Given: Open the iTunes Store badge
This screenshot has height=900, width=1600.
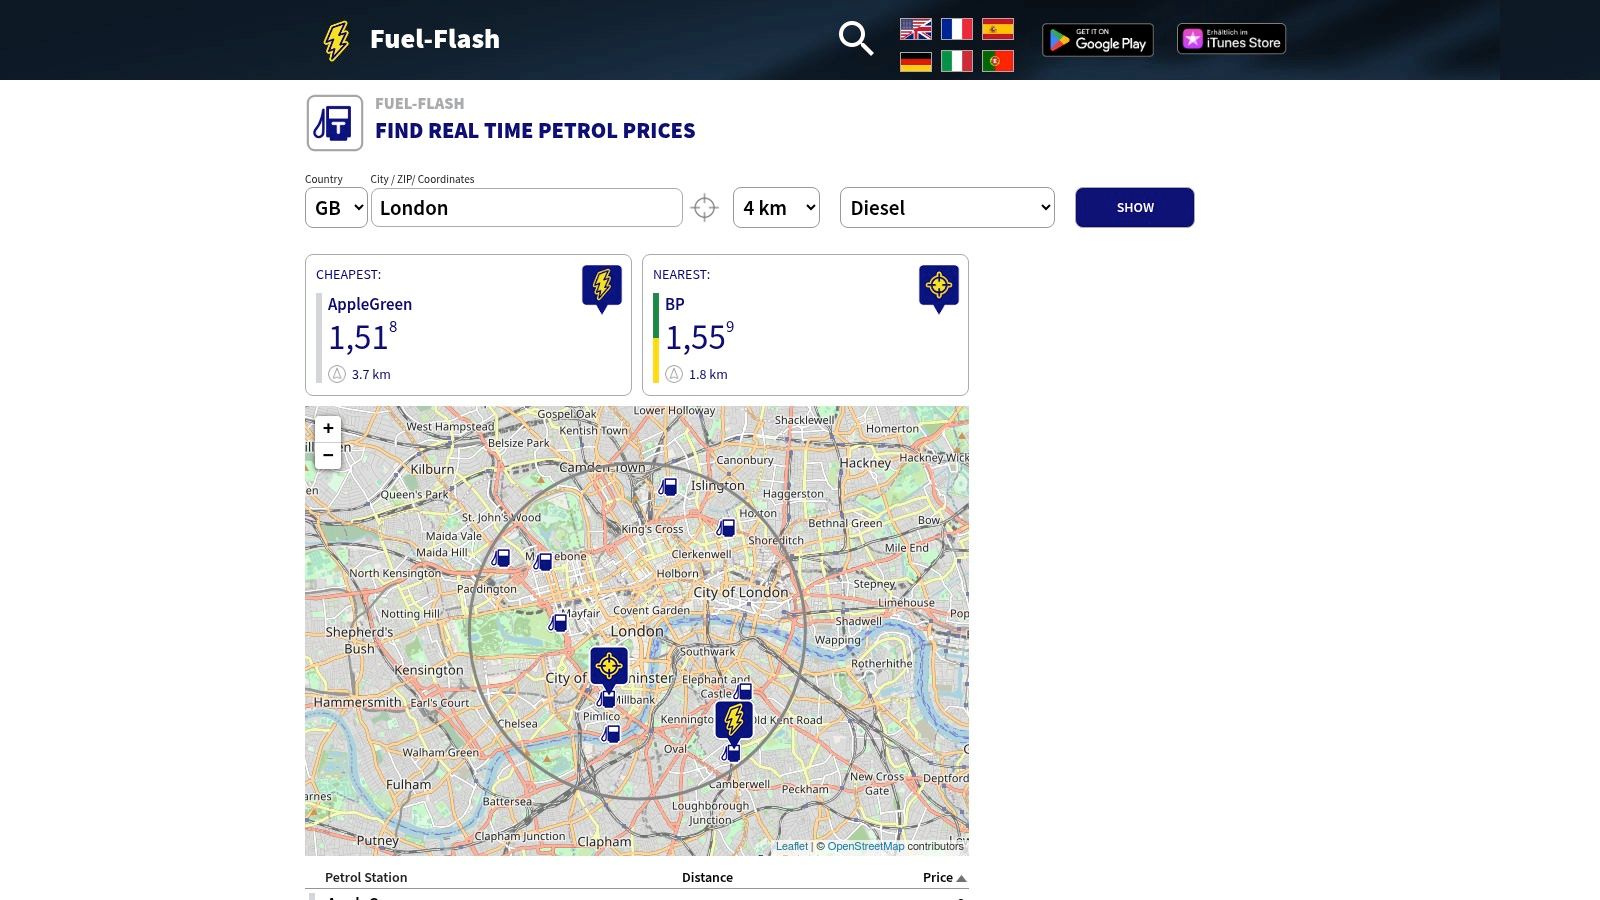Looking at the screenshot, I should (1231, 39).
